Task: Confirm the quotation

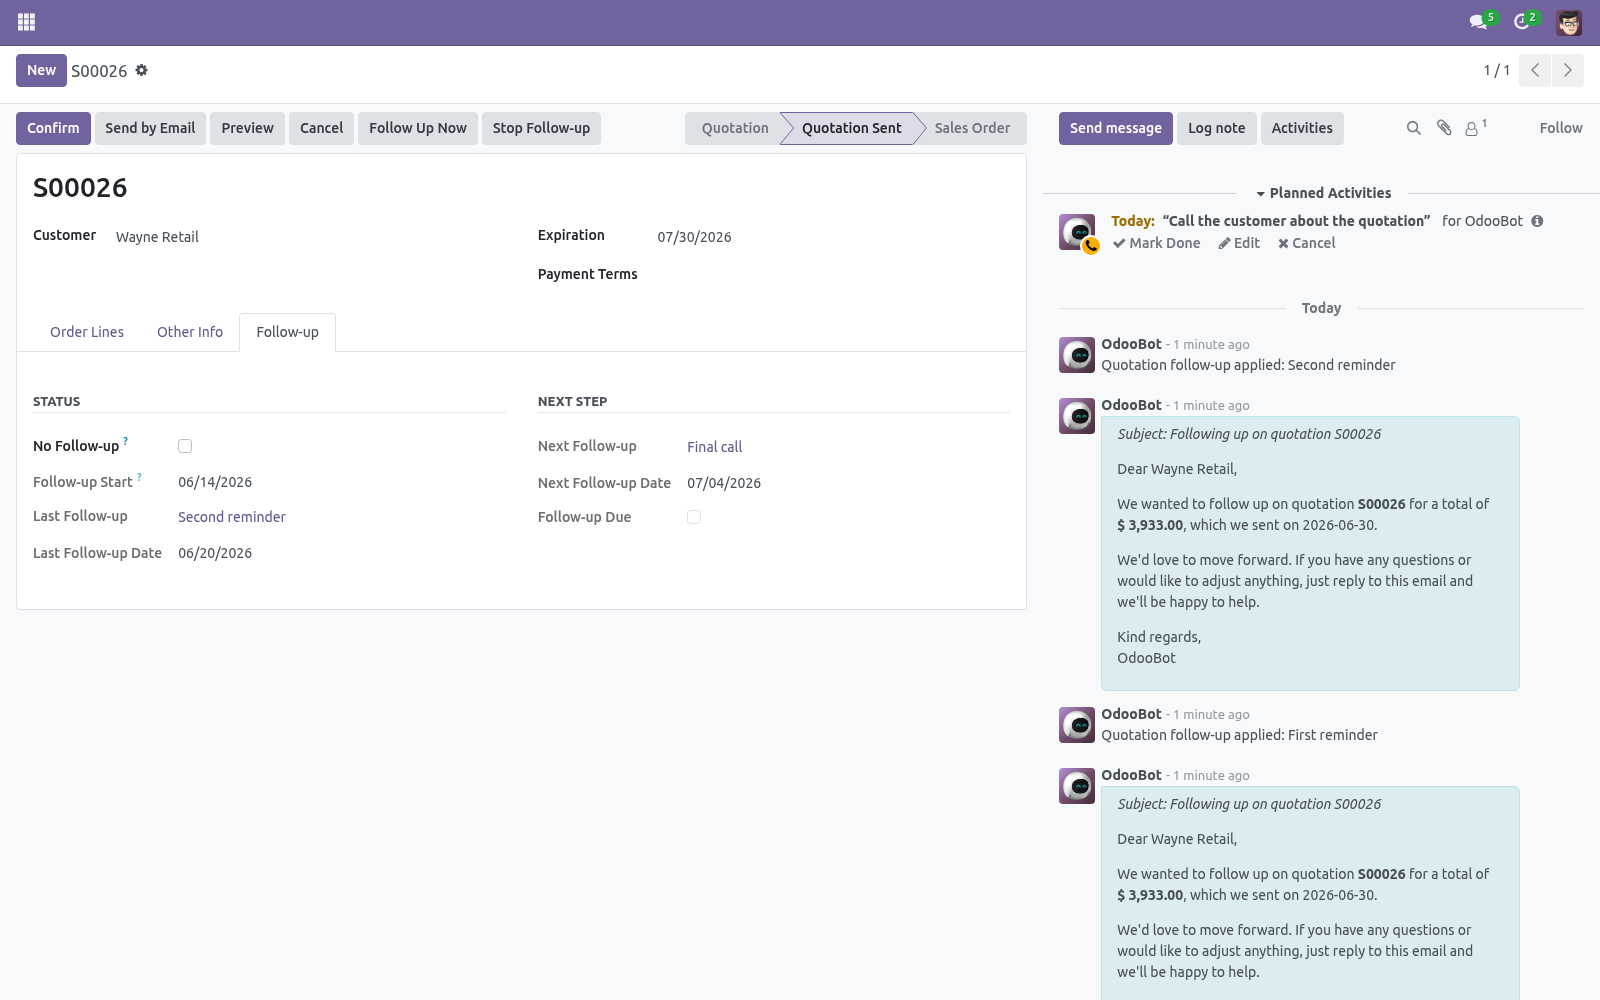Action: 53,128
